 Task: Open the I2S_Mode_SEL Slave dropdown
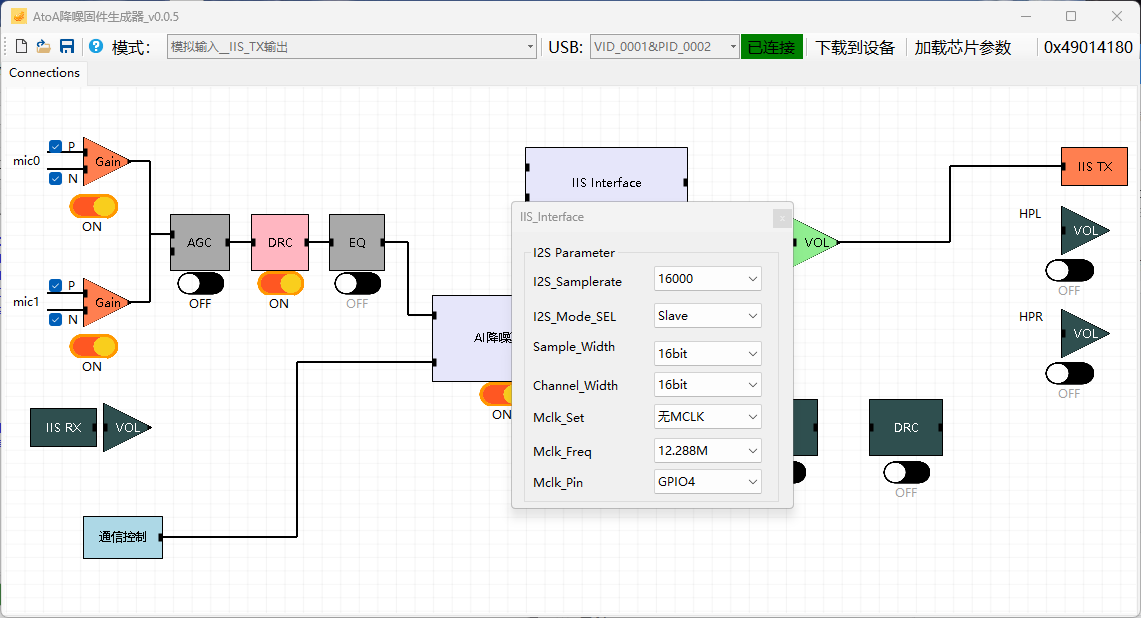[707, 316]
